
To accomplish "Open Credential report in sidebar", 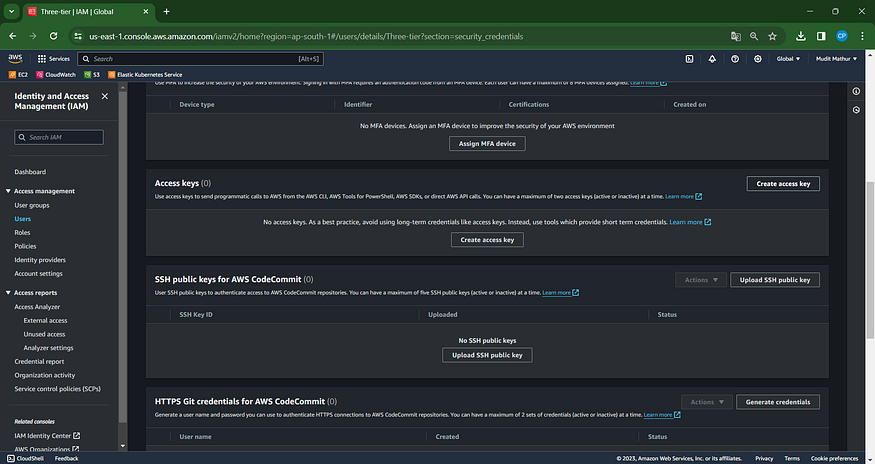I will tap(39, 362).
